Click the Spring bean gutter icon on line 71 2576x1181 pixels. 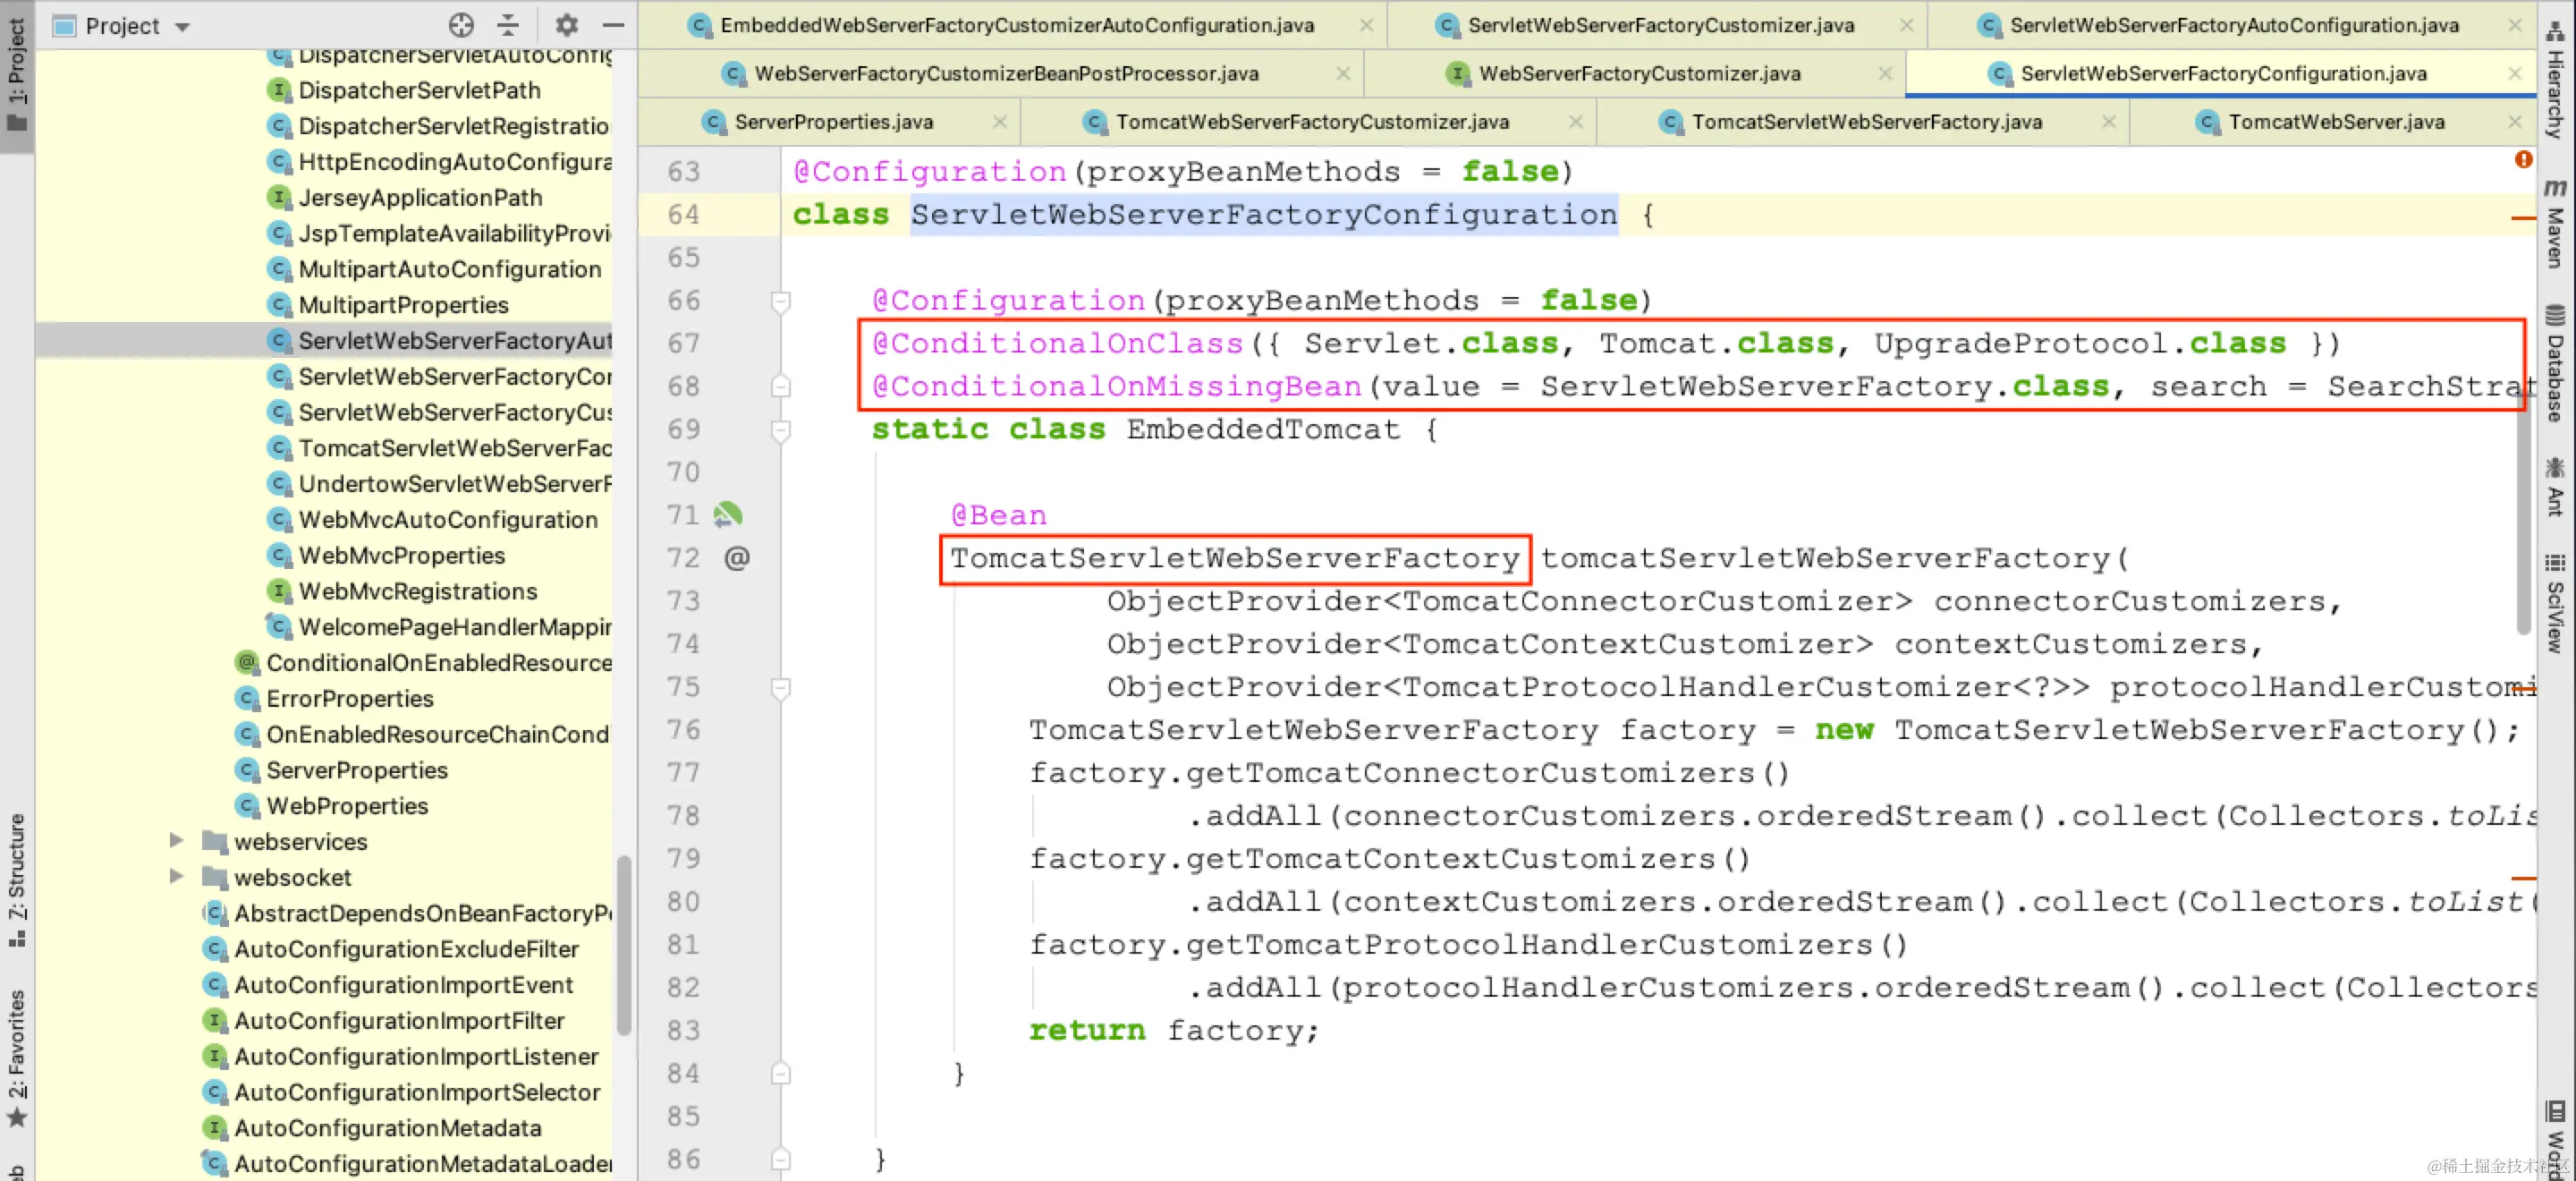pos(728,515)
